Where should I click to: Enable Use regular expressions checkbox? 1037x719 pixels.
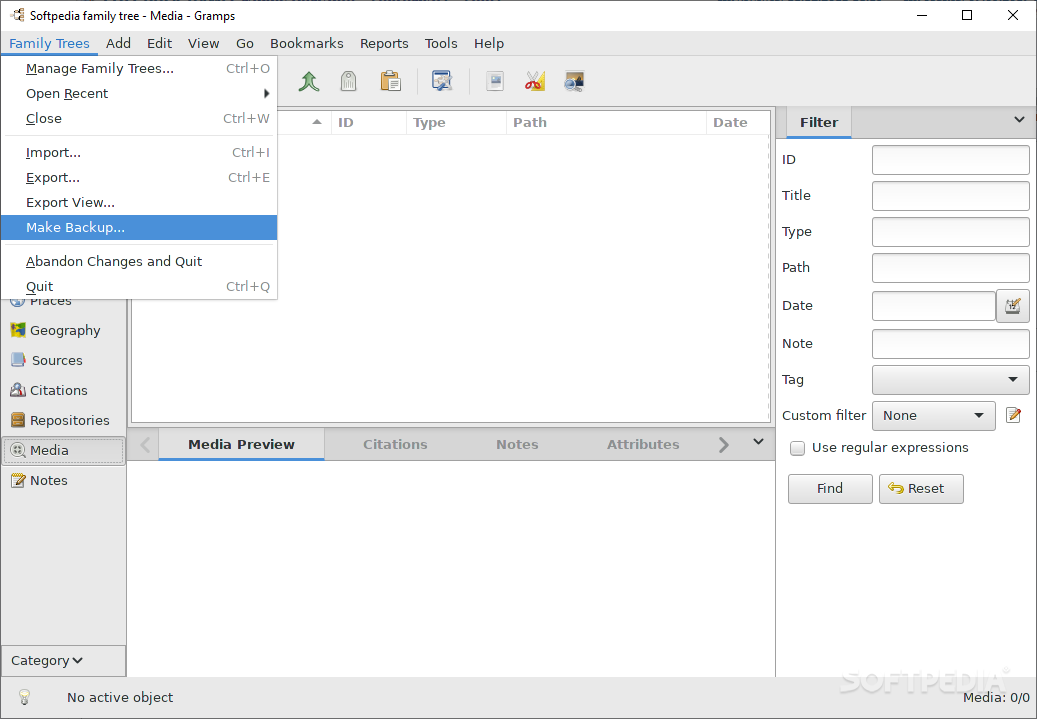coord(798,448)
